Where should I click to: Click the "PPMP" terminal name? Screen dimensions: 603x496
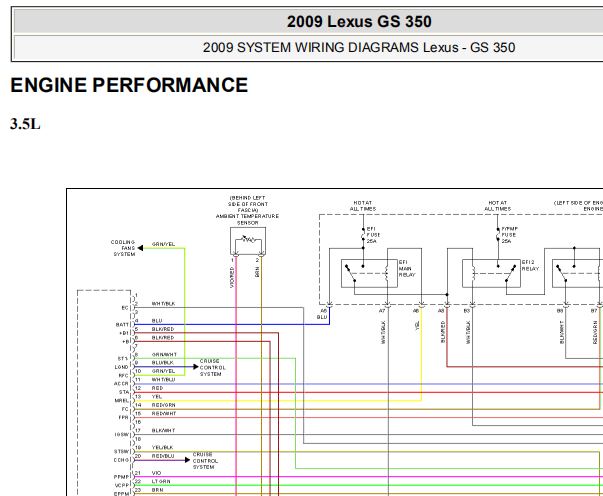coord(122,477)
